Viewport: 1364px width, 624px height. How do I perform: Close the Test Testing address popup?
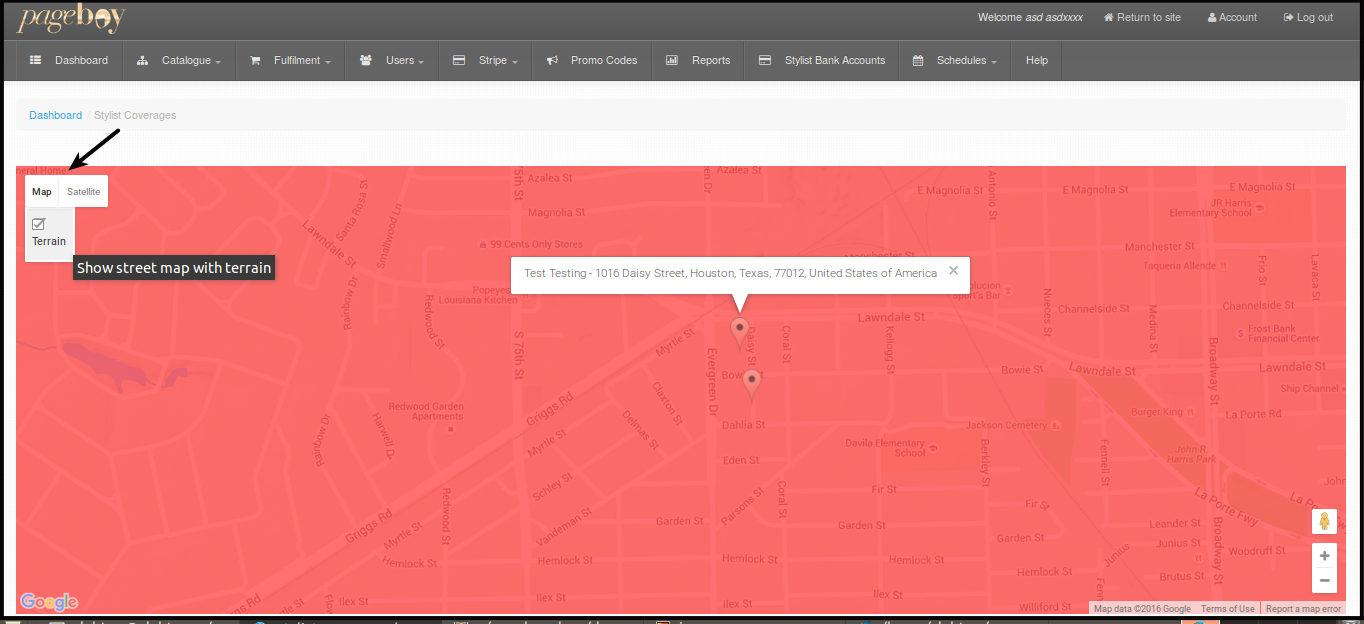953,270
